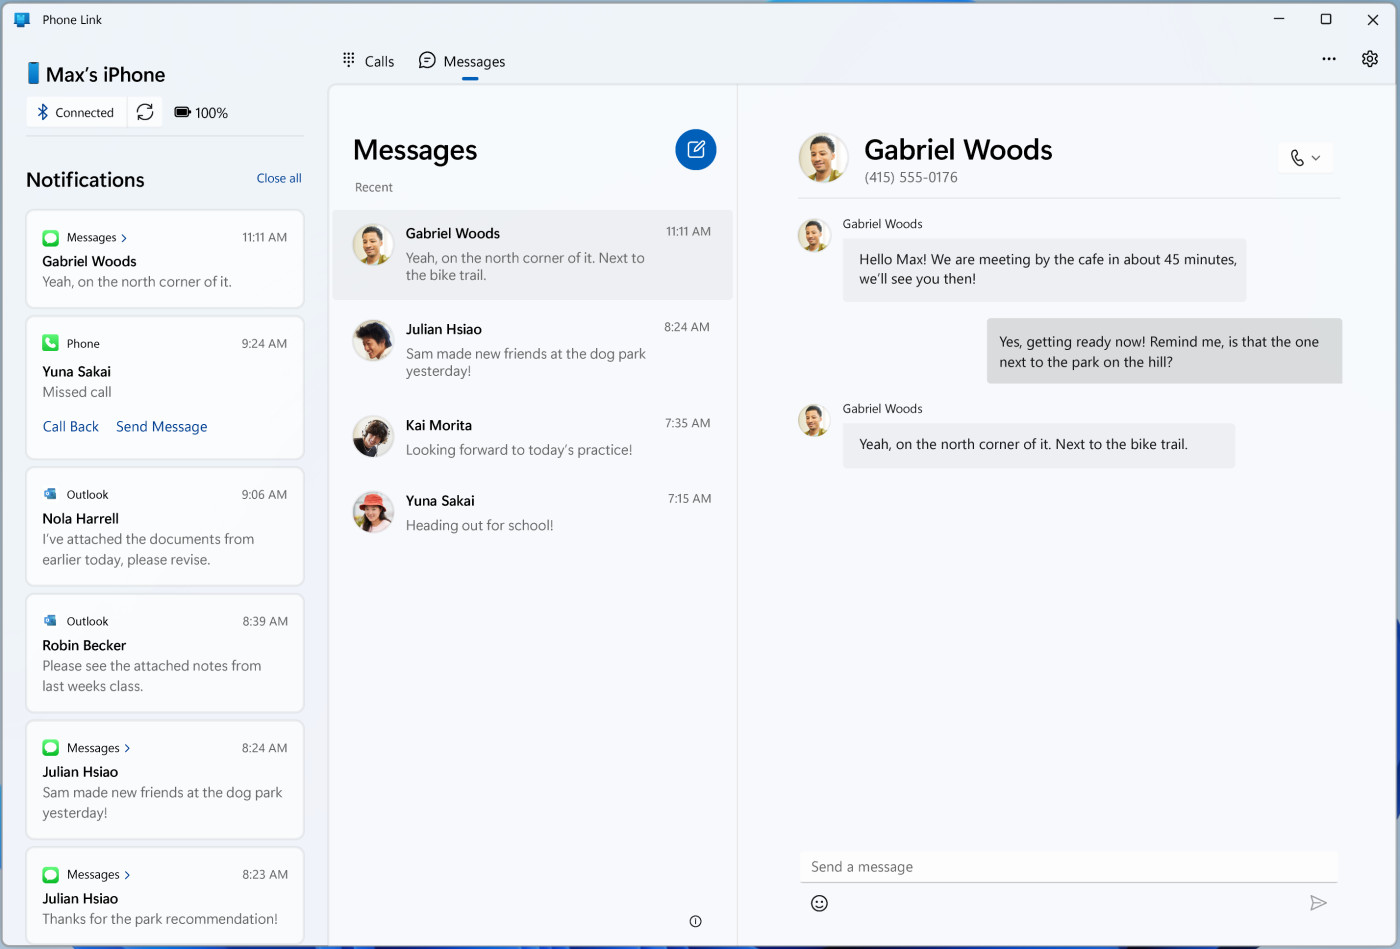
Task: Click the Send a message field
Action: tap(1068, 867)
